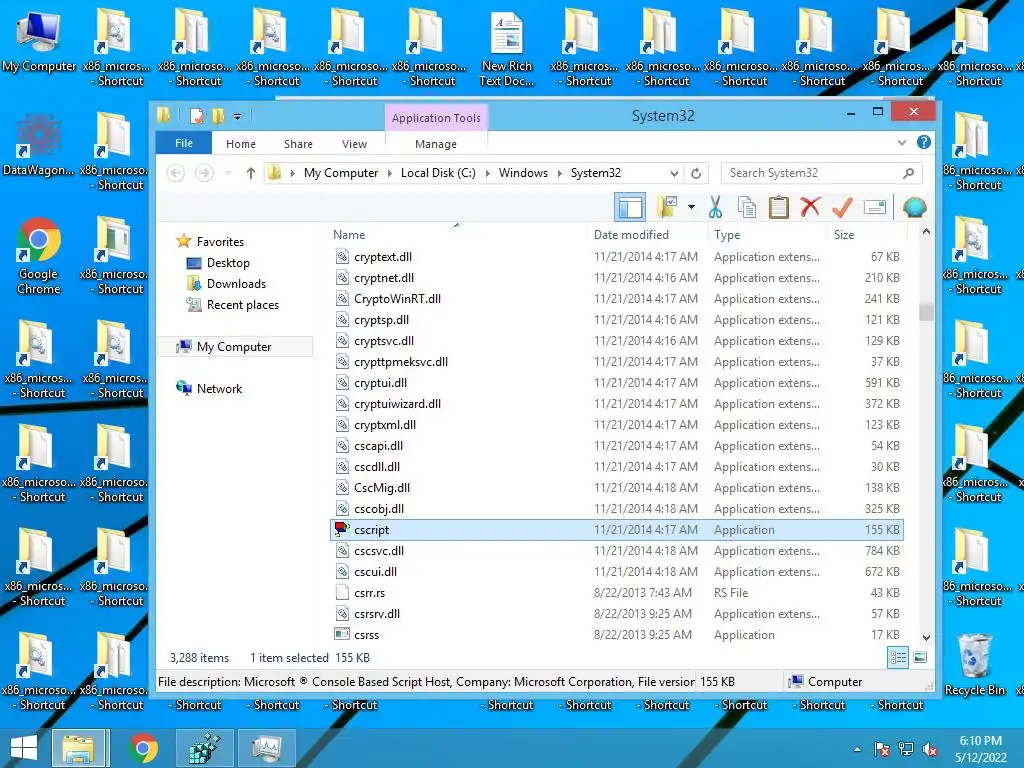Open the recent locations dropdown arrow
This screenshot has width=1024, height=768.
(x=228, y=173)
